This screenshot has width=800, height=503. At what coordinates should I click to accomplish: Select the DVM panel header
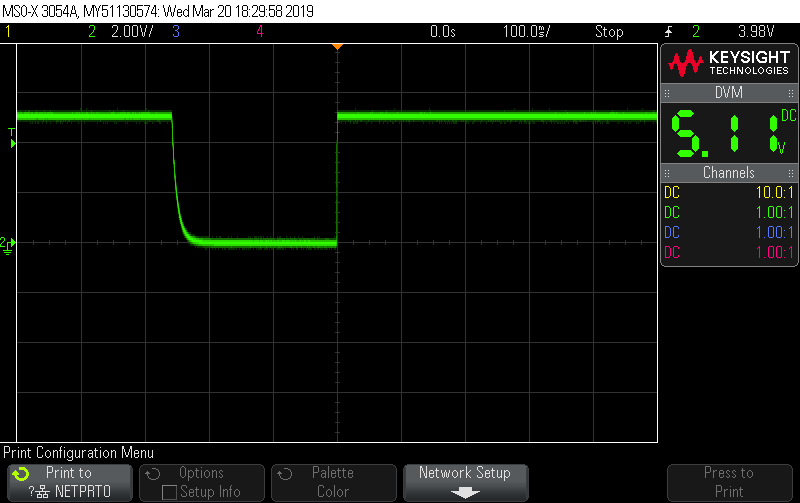pos(729,92)
